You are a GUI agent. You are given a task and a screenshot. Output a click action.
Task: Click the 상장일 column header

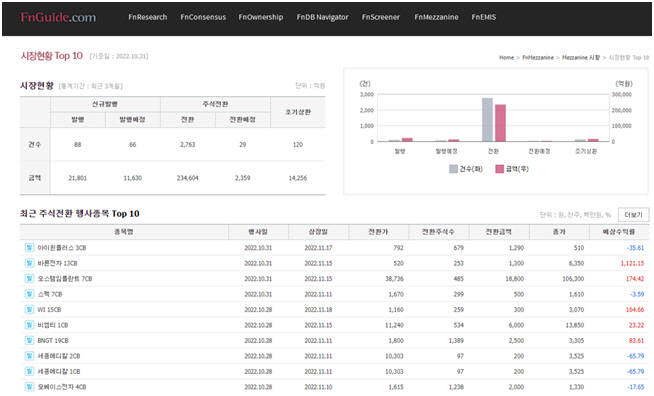[318, 232]
